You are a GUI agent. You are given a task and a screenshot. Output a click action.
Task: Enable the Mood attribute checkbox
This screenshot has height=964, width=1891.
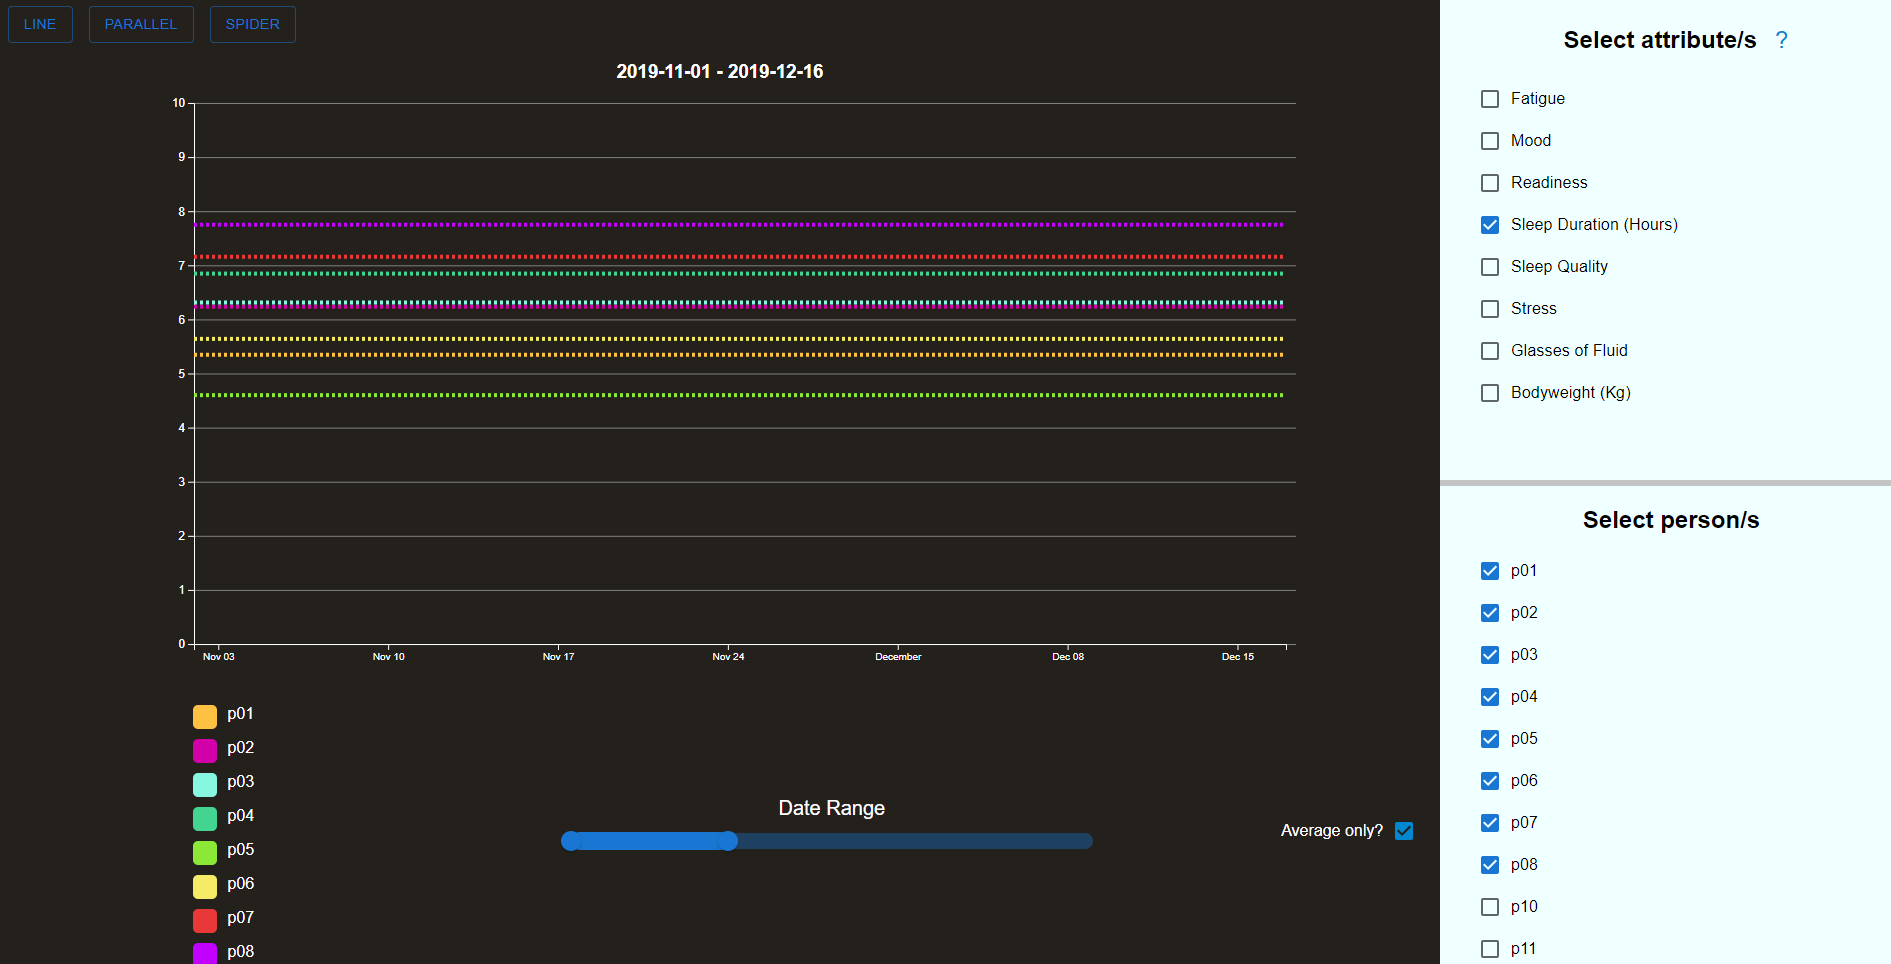(x=1489, y=140)
